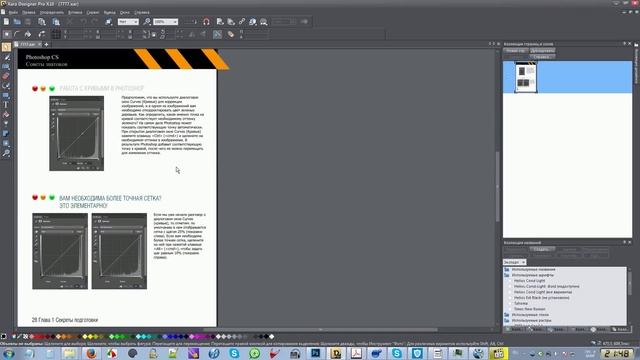Open the Справка menu
This screenshot has height=360, width=640.
(142, 13)
